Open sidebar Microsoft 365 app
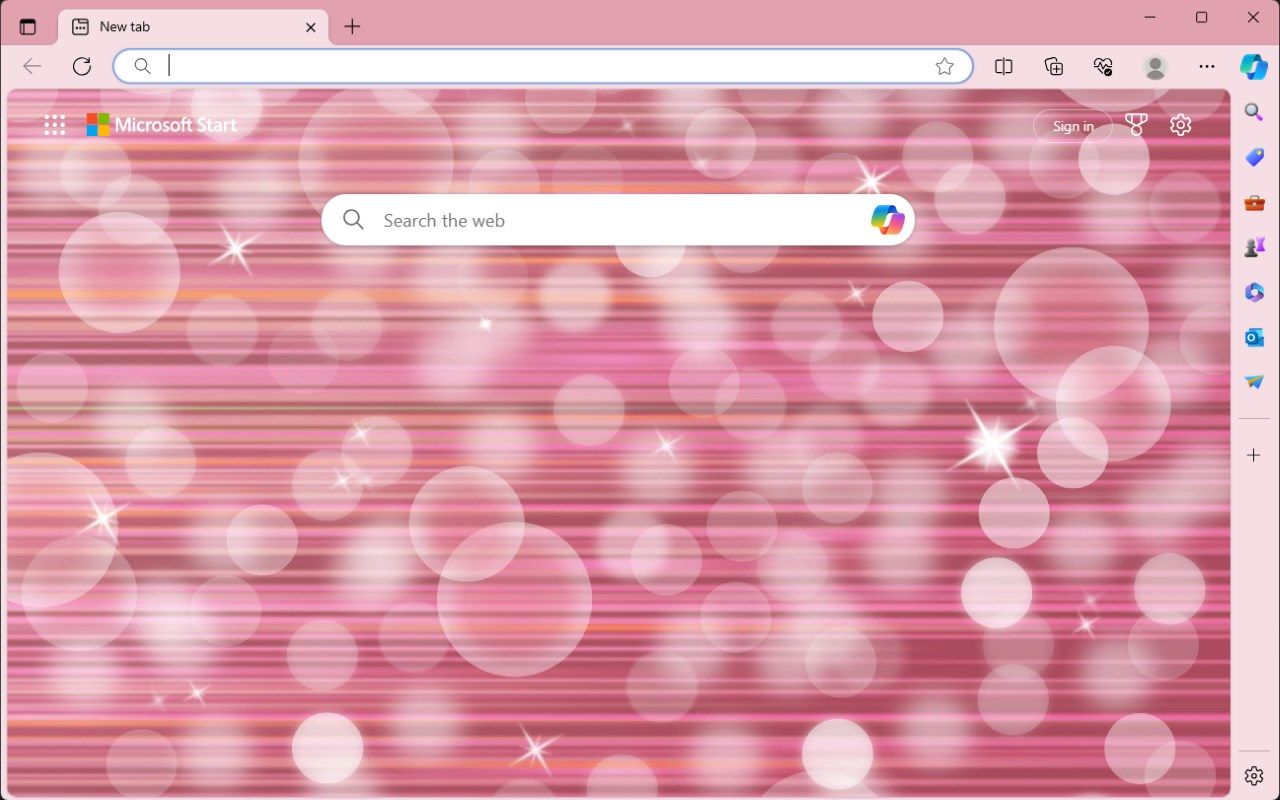 pyautogui.click(x=1254, y=292)
